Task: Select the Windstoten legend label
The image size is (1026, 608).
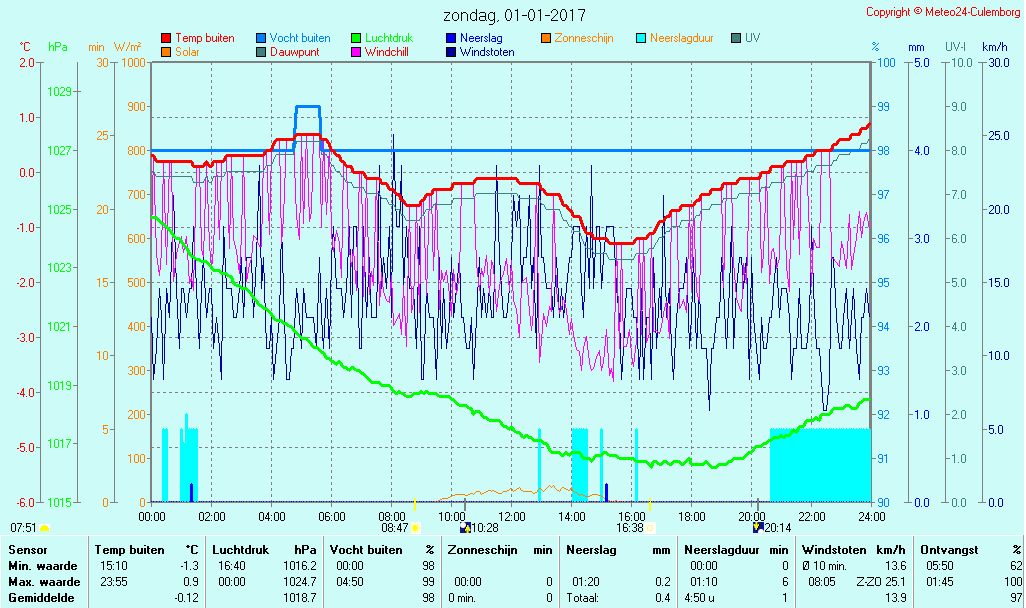Action: 487,52
